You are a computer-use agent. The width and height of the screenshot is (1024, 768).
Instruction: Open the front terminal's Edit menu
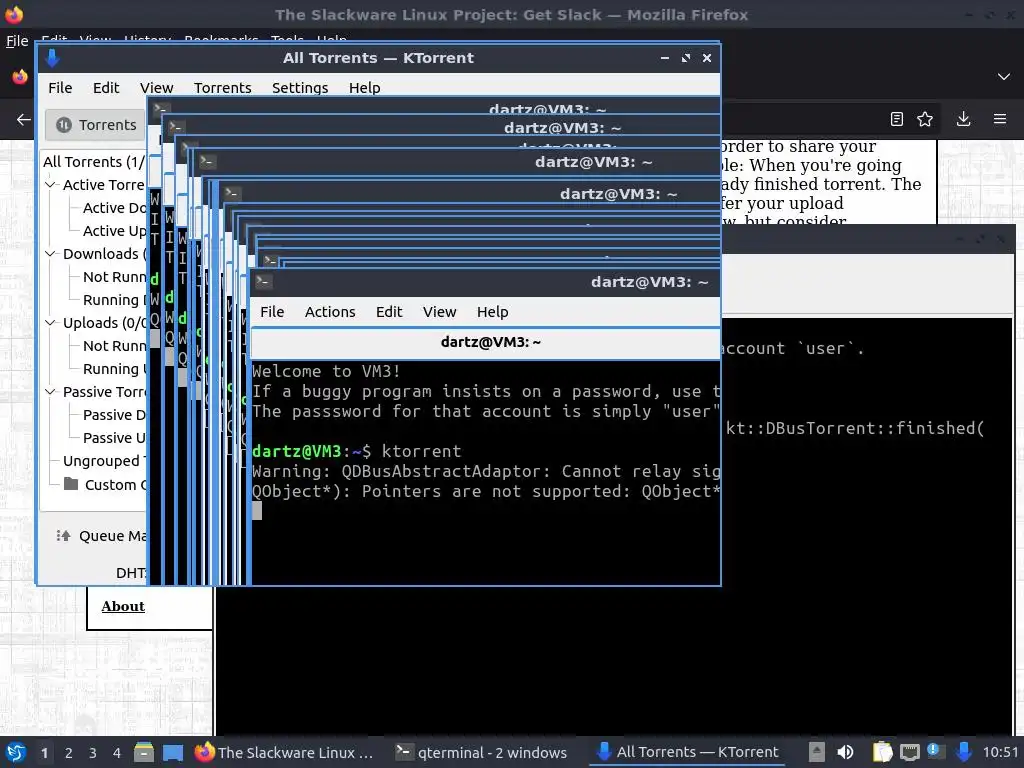tap(389, 312)
